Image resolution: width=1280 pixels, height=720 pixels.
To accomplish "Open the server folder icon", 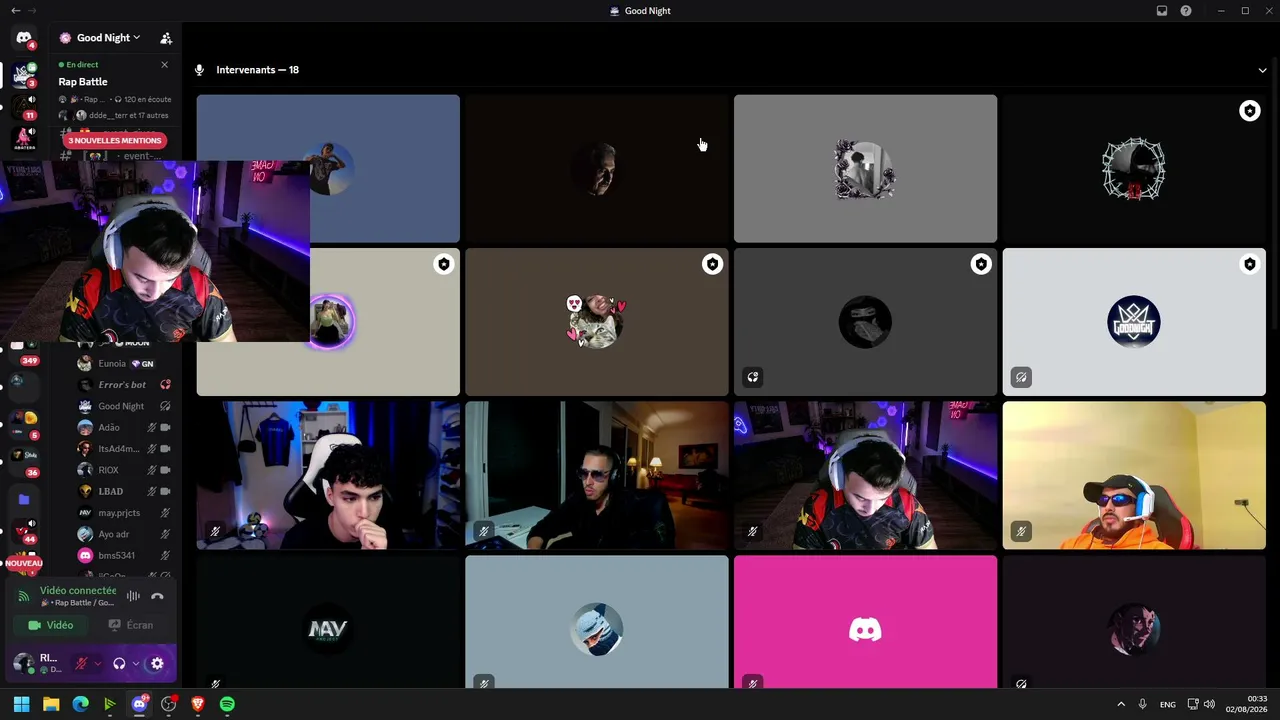I will coord(24,499).
